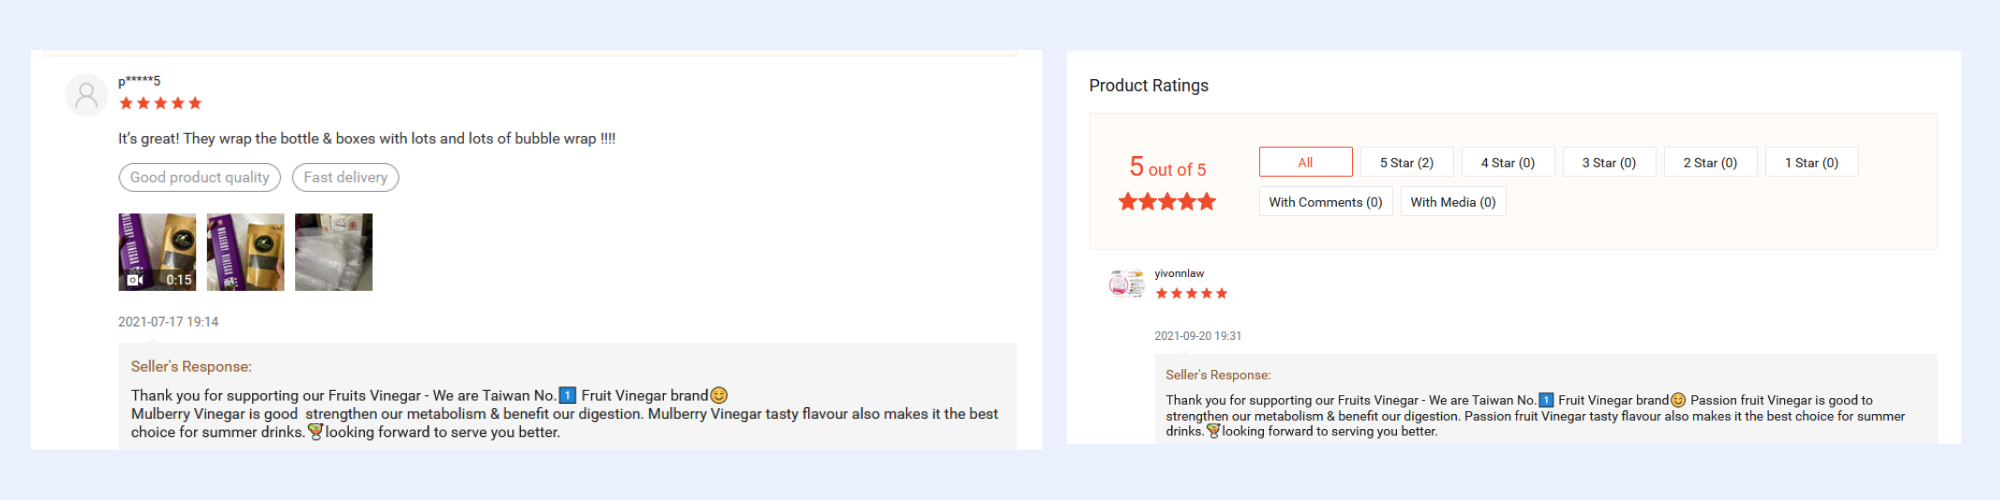Click the star rating under yivonnlaw
The width and height of the screenshot is (2000, 500).
click(x=1191, y=293)
